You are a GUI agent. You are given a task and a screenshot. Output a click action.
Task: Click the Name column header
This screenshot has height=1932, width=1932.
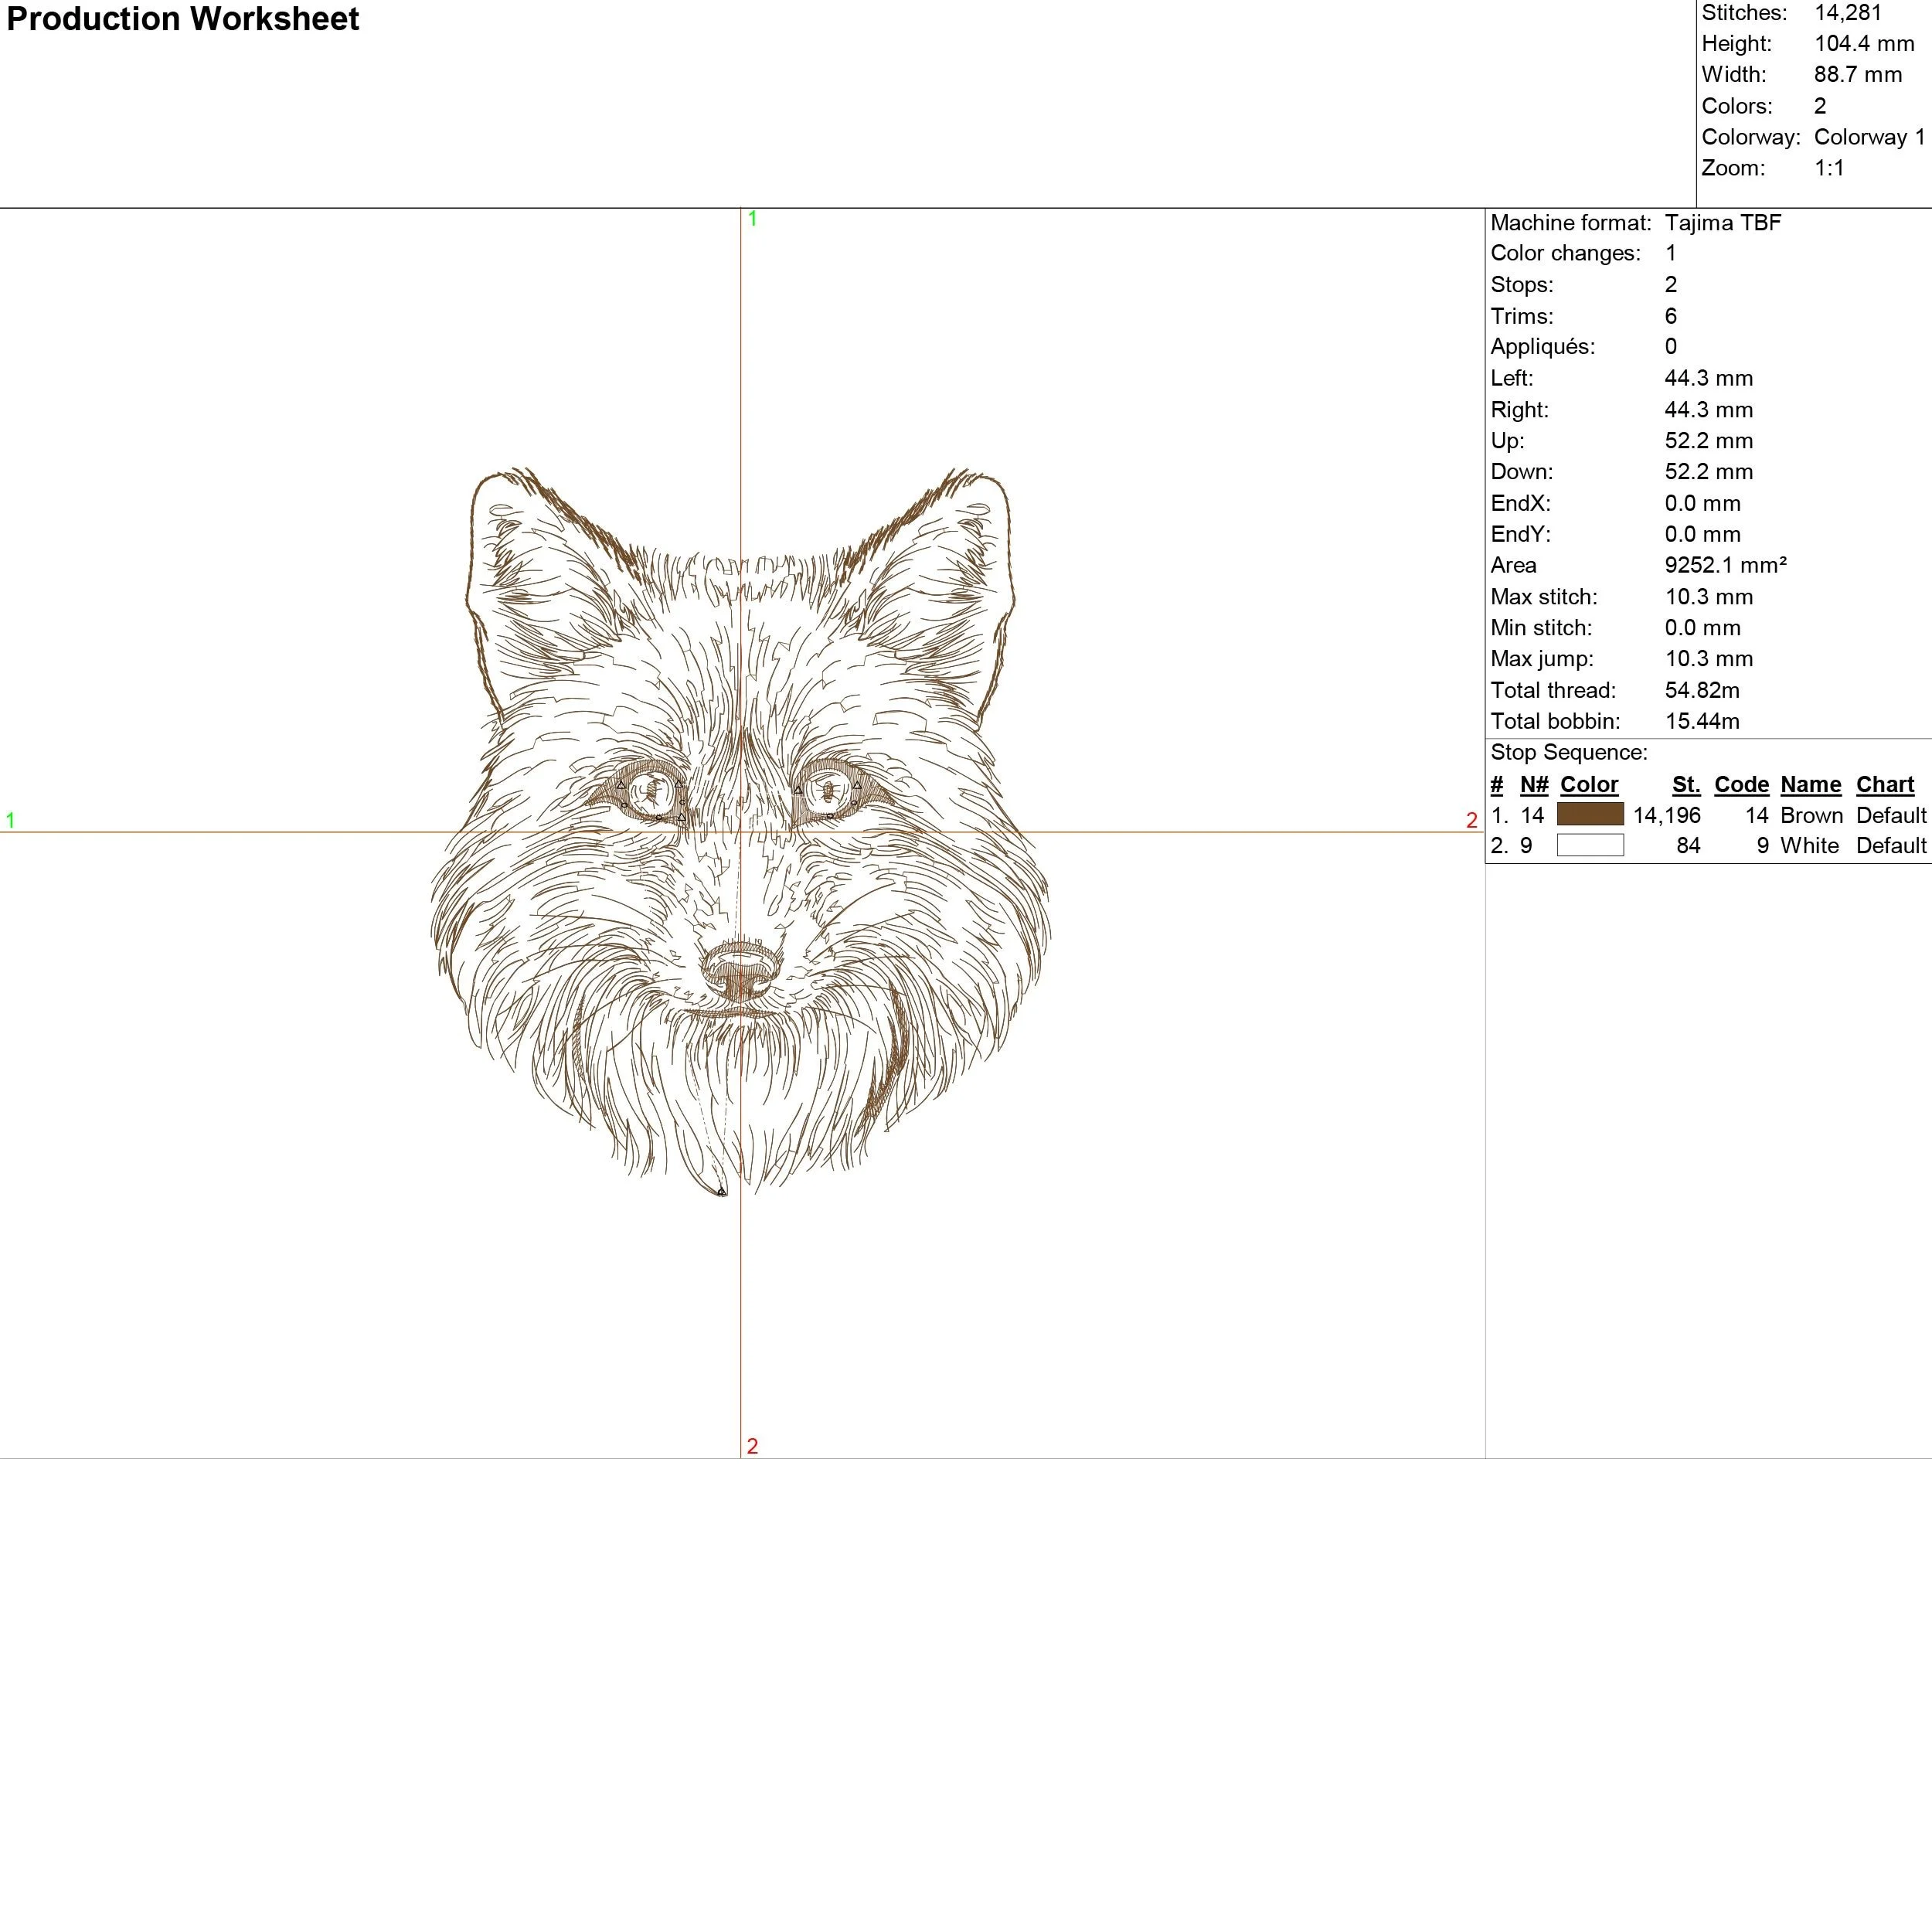tap(1810, 785)
